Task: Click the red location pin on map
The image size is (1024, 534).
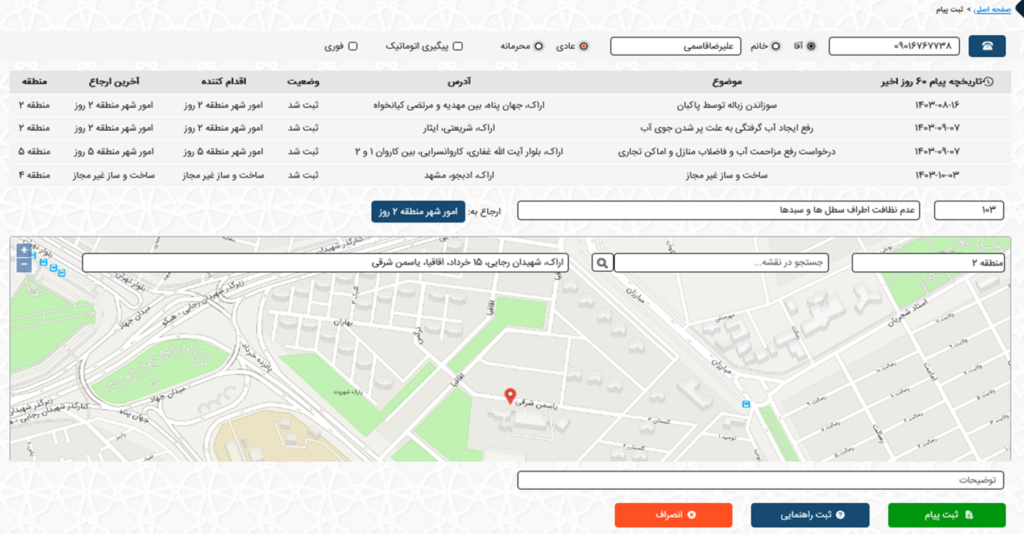Action: [x=510, y=396]
